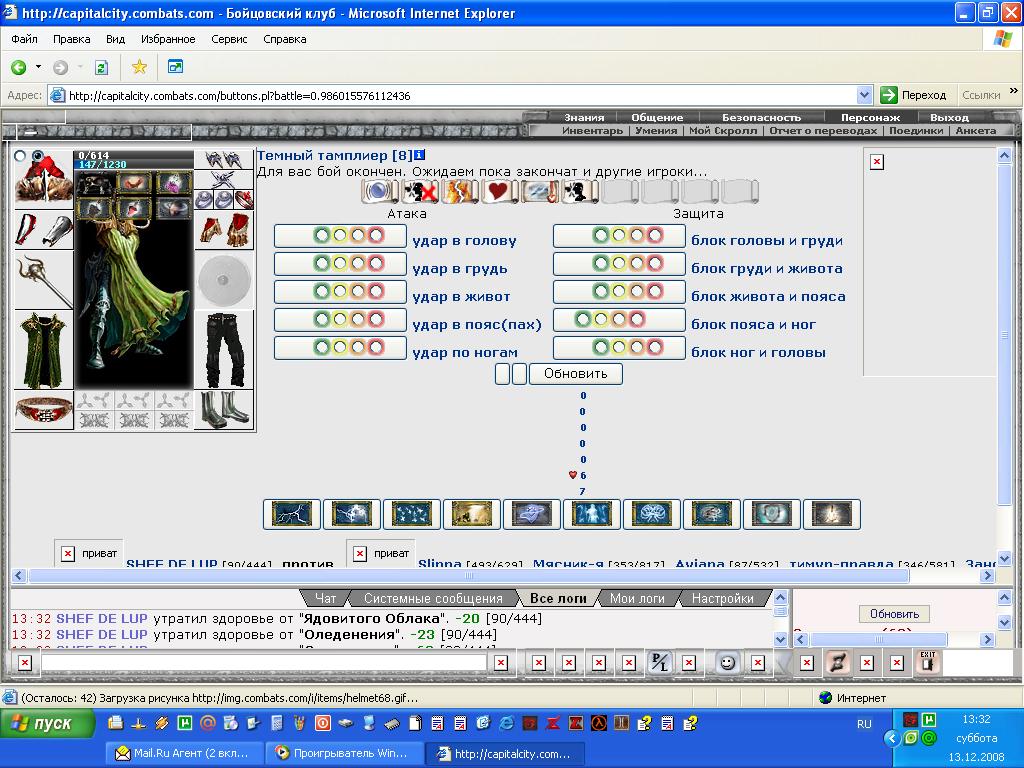Image resolution: width=1024 pixels, height=768 pixels.
Task: Click the P/L chat translit icon
Action: point(660,663)
